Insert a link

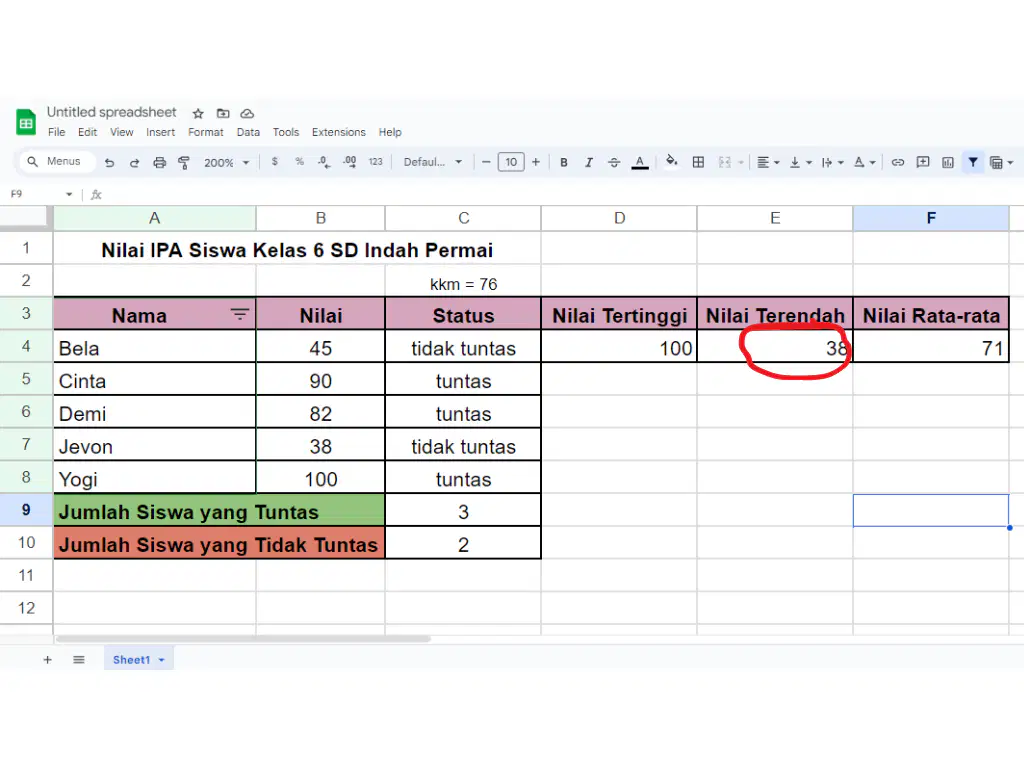click(898, 163)
